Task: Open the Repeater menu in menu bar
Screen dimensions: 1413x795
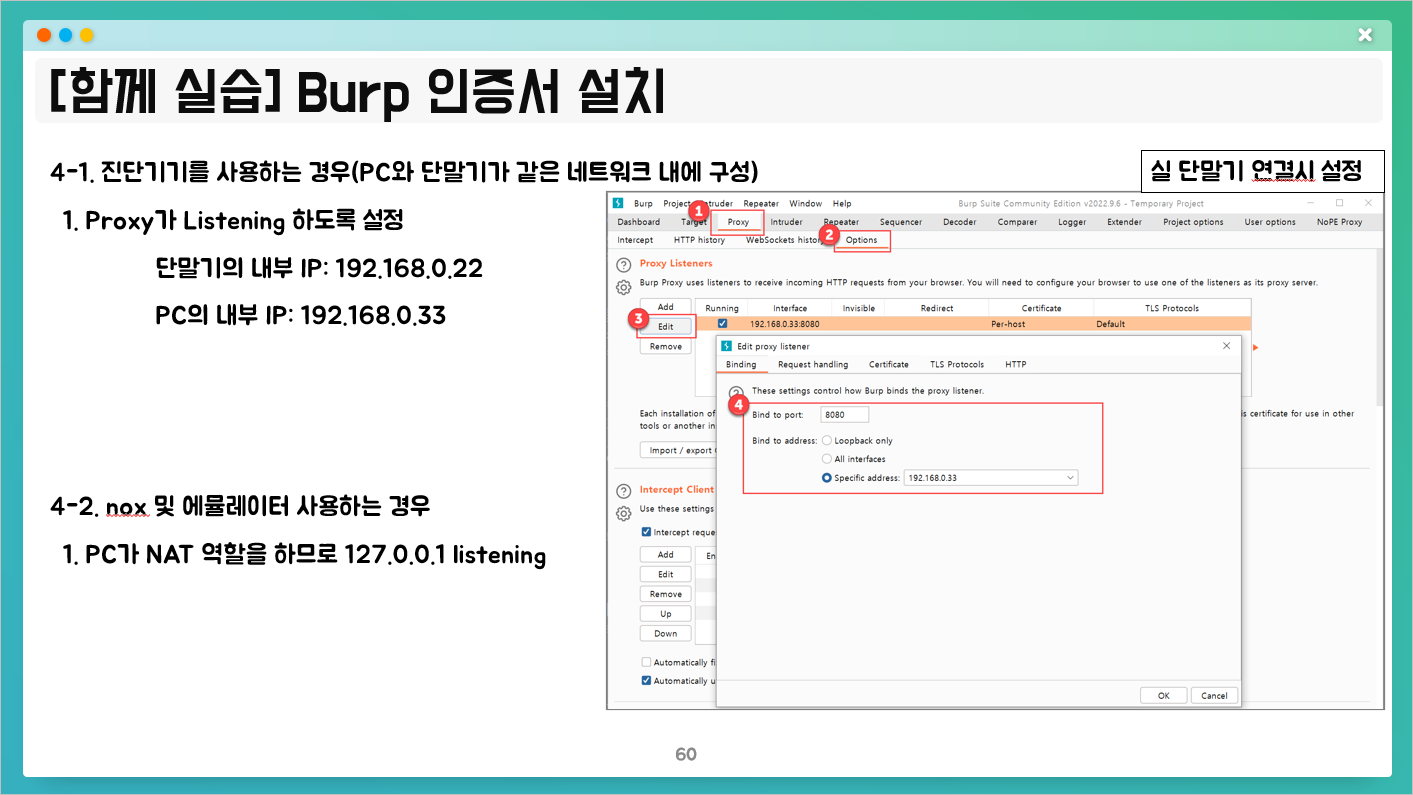Action: tap(761, 203)
